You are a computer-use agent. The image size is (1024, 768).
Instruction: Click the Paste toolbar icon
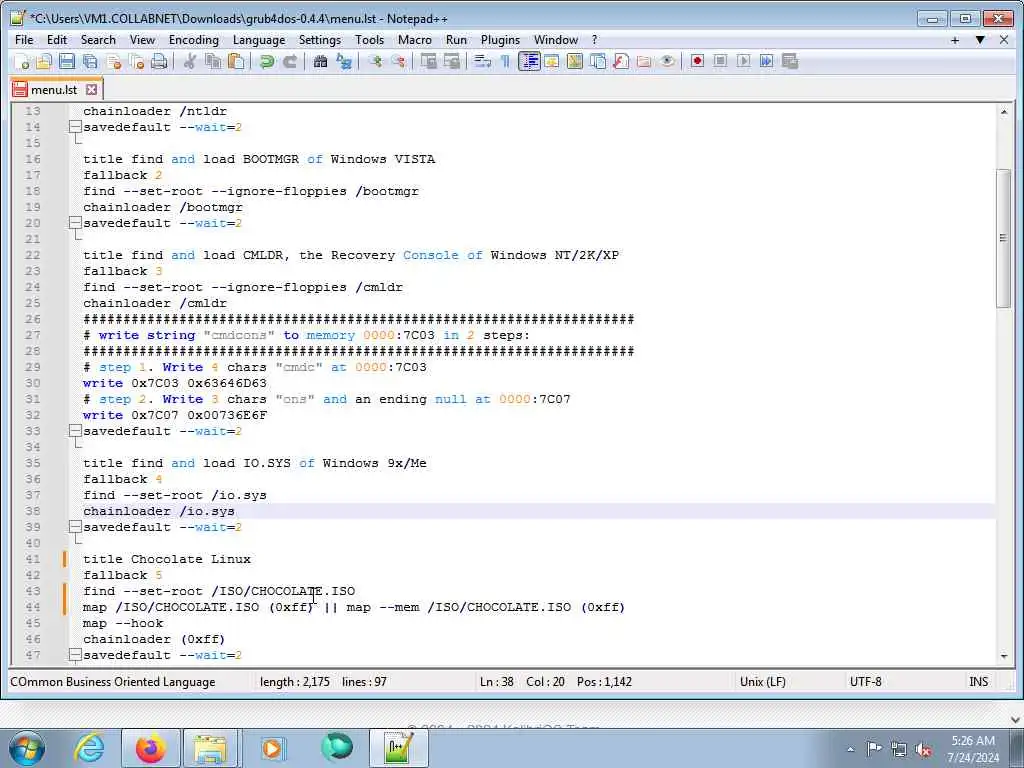[236, 61]
